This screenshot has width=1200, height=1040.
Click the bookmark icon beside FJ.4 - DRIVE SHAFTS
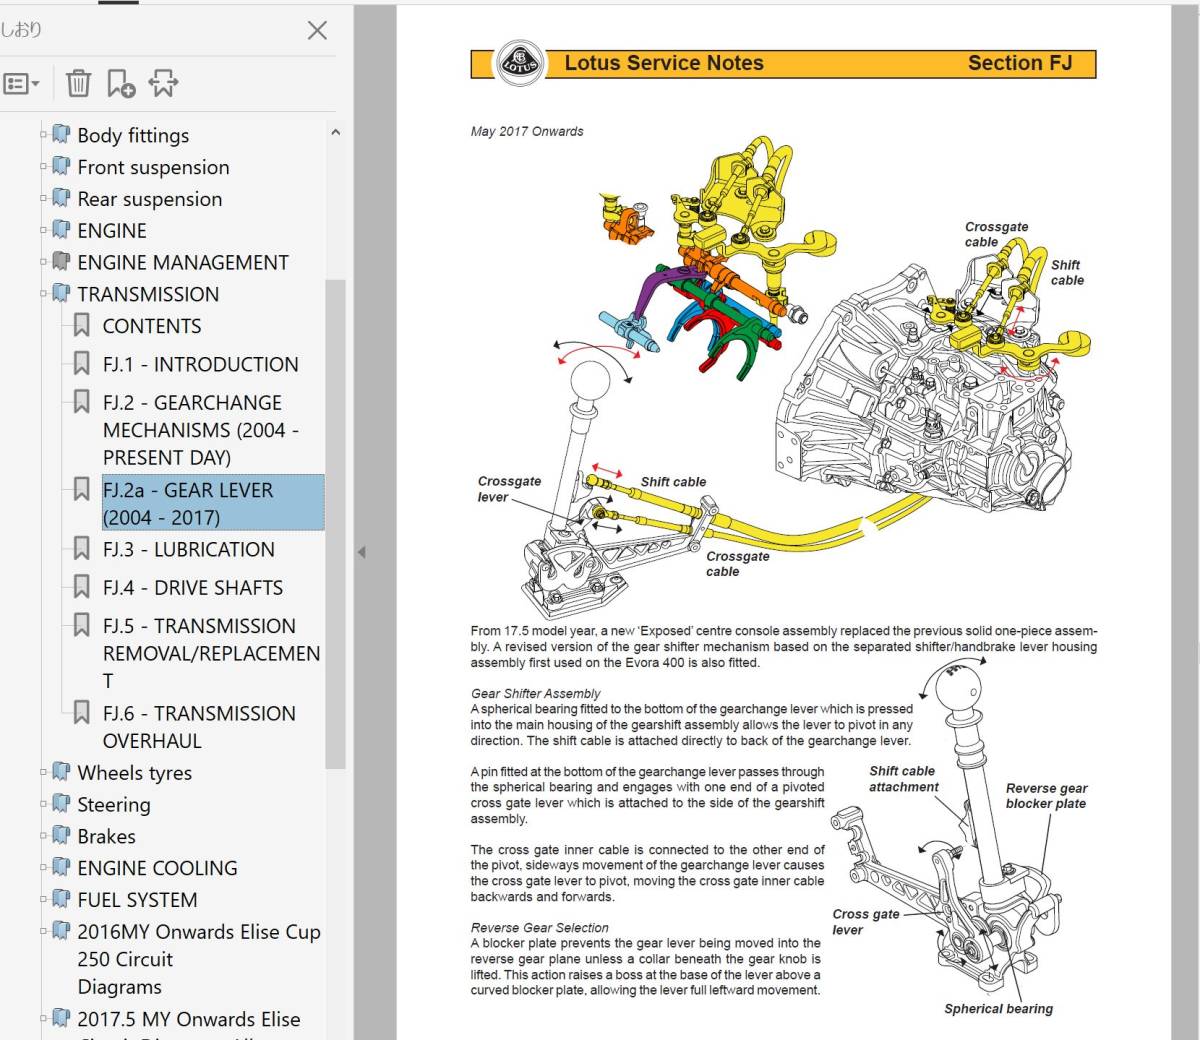click(x=82, y=586)
